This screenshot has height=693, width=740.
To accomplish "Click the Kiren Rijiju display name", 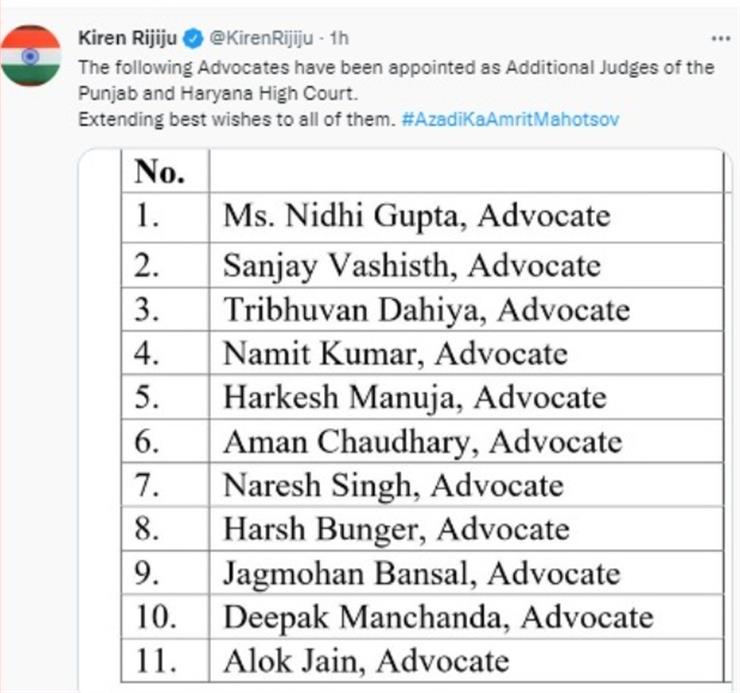I will tap(127, 38).
